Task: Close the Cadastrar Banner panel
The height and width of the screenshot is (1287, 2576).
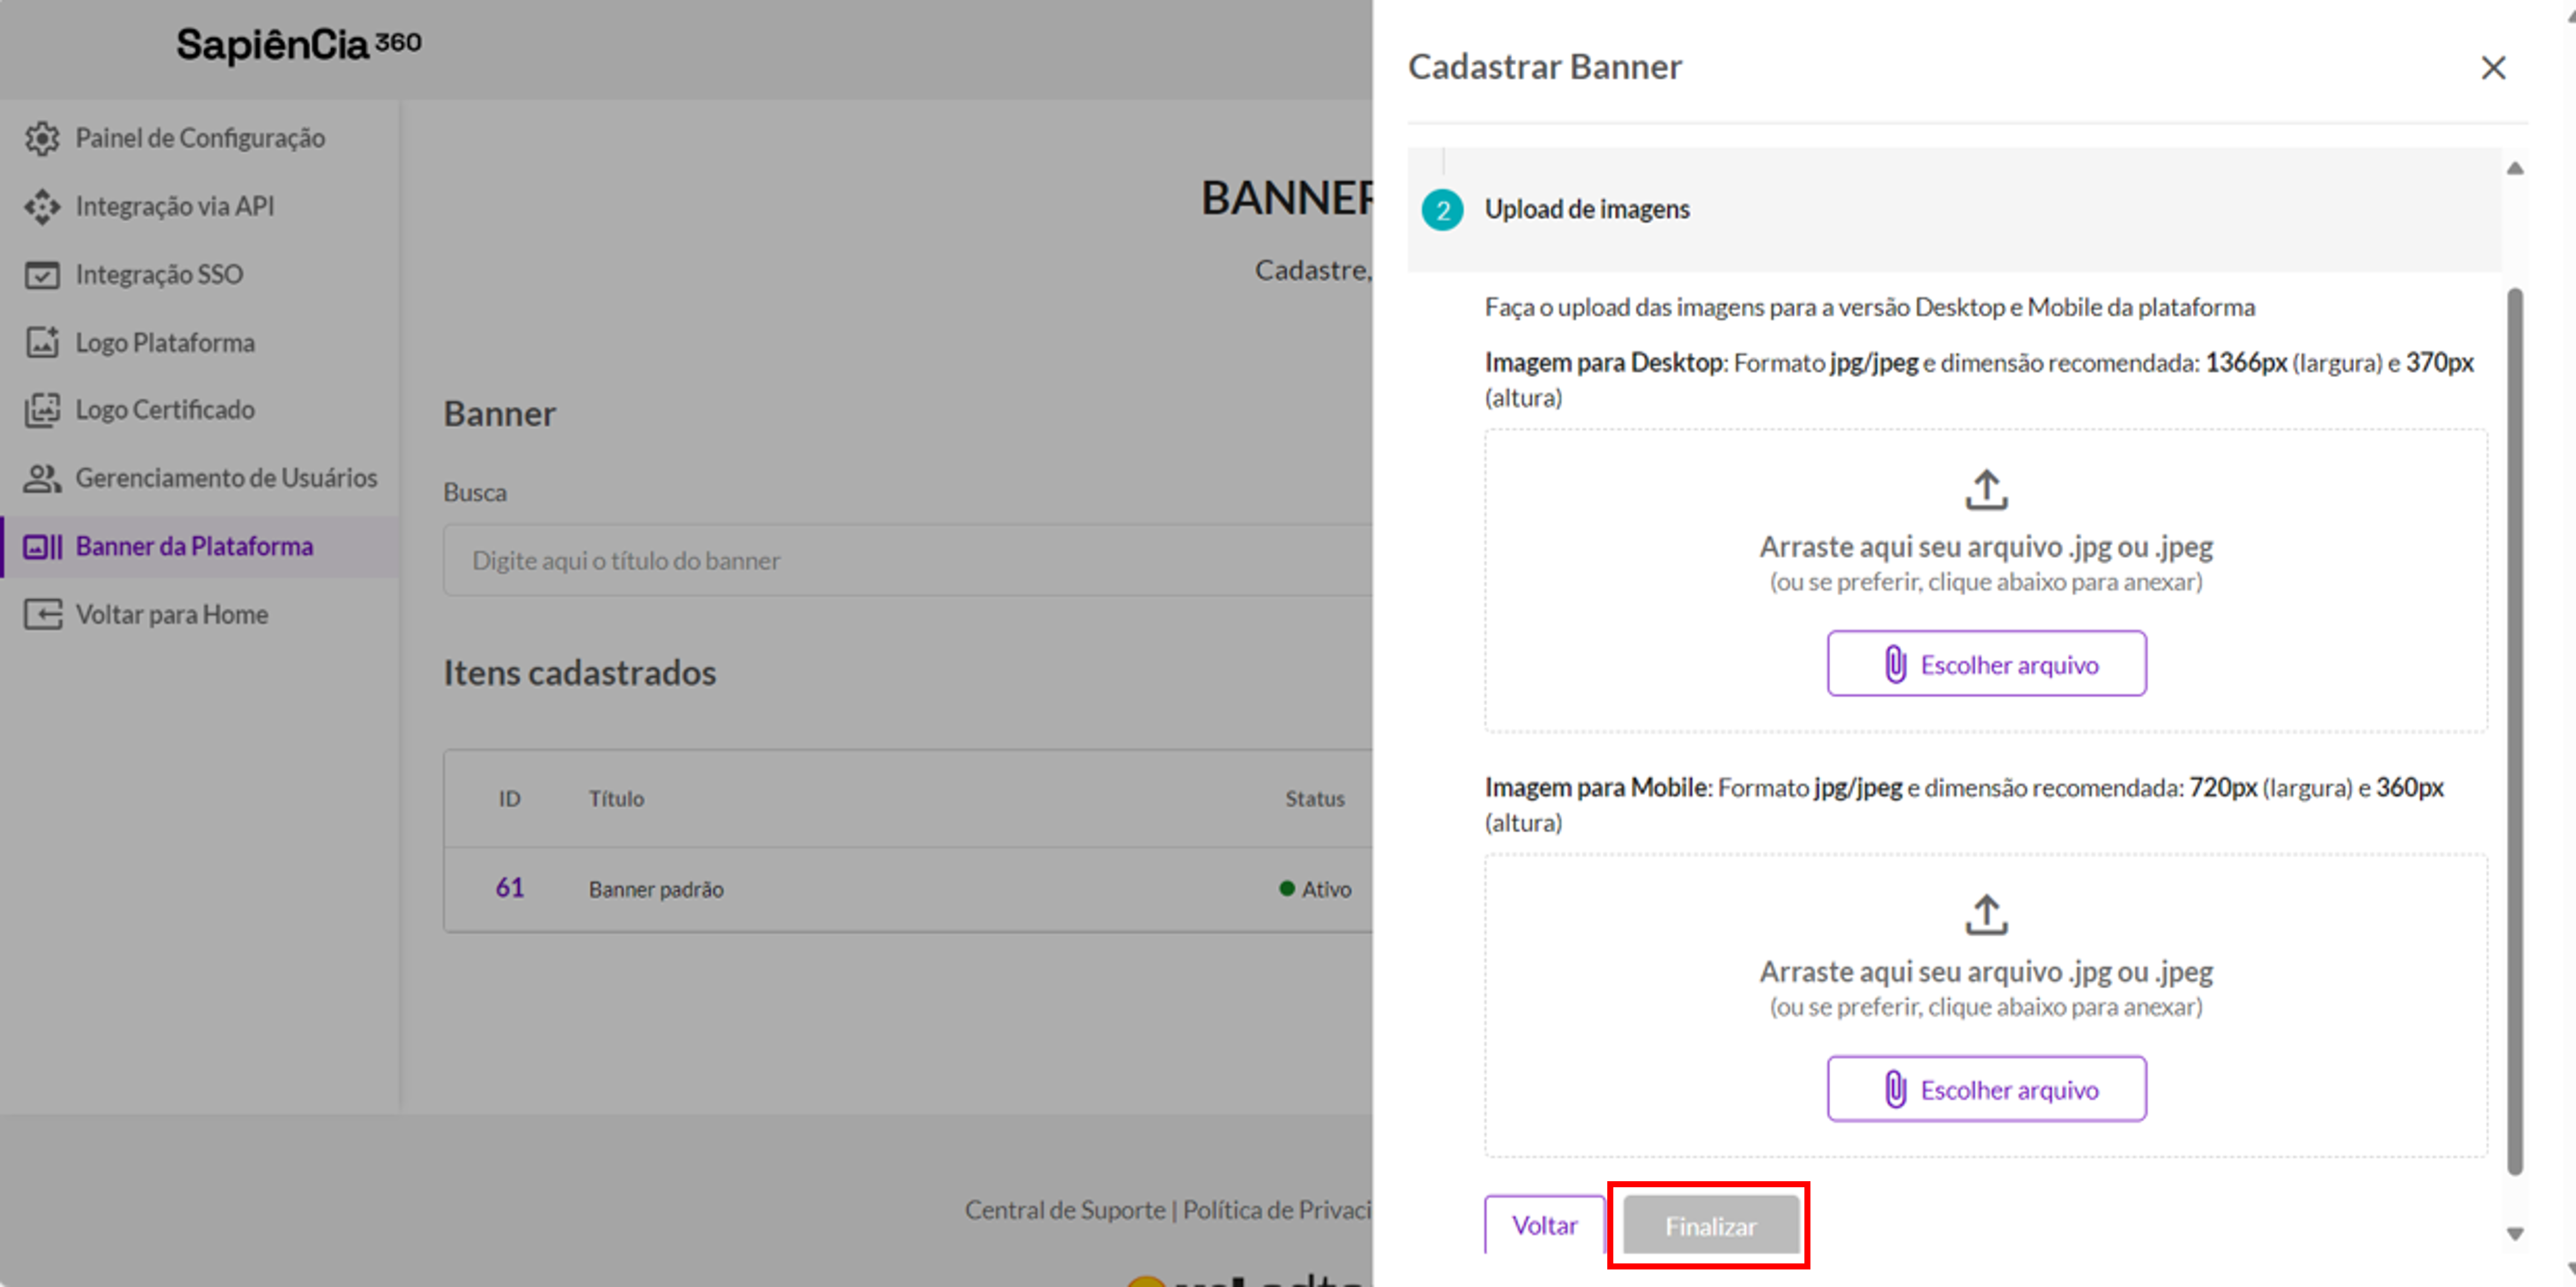Action: point(2493,67)
